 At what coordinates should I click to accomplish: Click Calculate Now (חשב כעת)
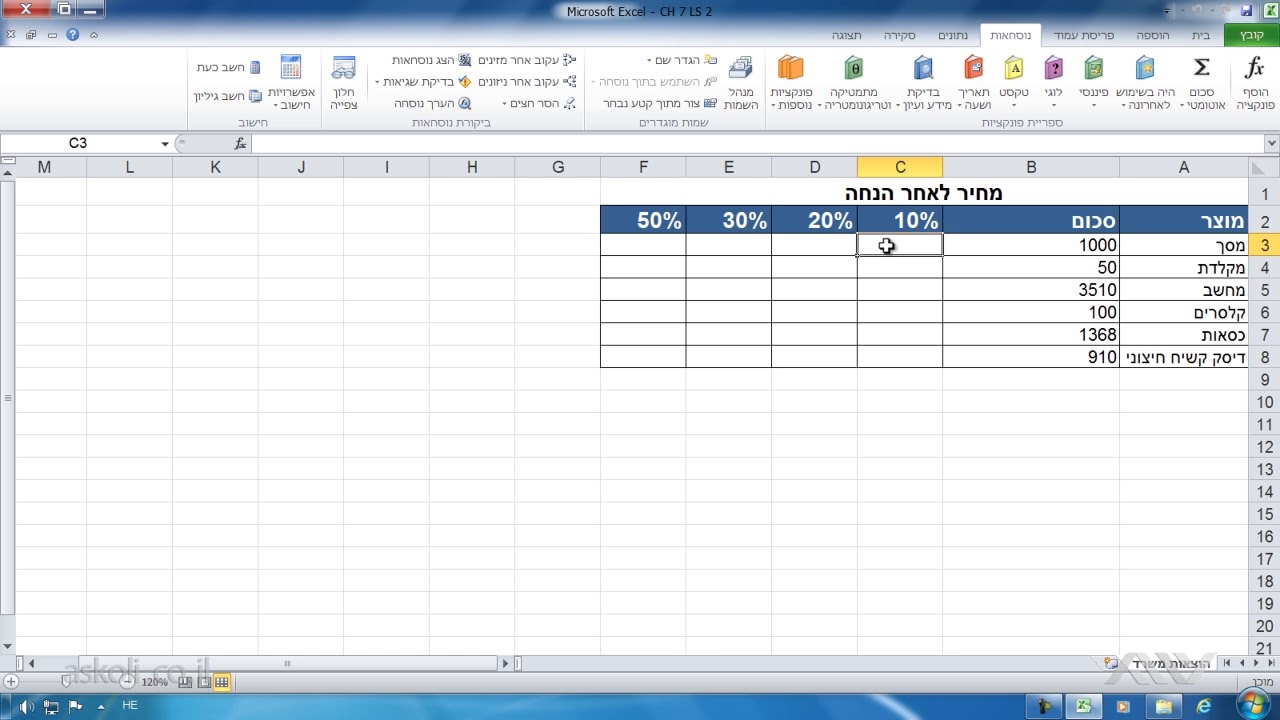point(228,67)
